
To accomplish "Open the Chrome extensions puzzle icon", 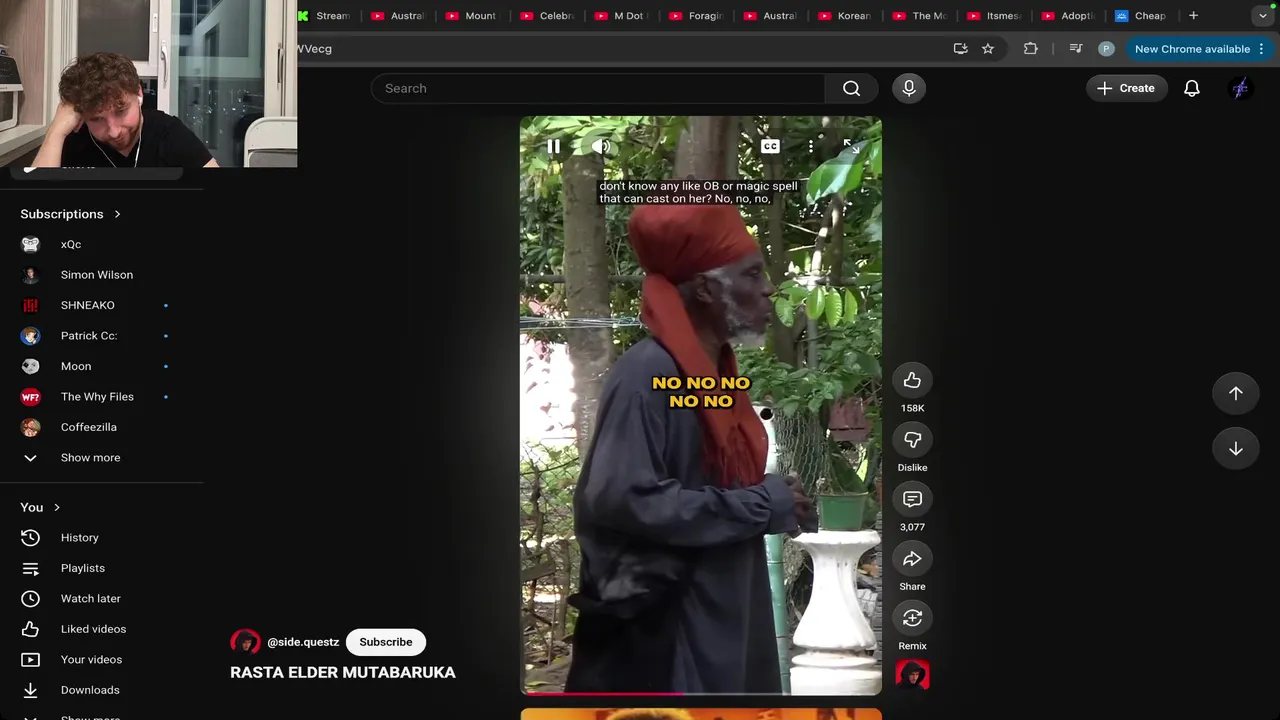I will pyautogui.click(x=1031, y=49).
